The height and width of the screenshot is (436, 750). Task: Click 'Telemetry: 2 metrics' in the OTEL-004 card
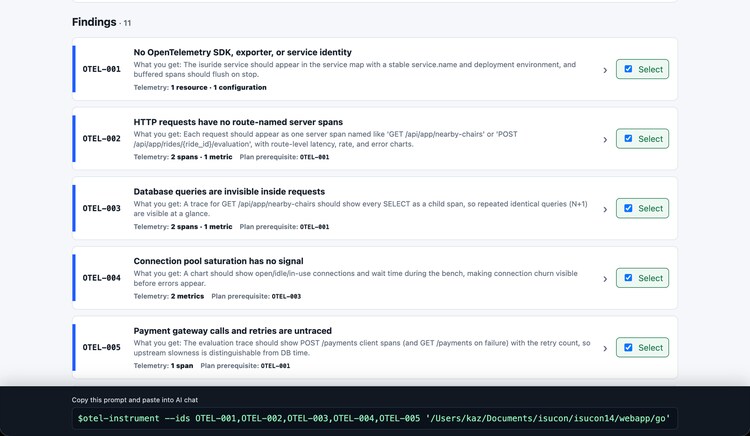point(169,296)
